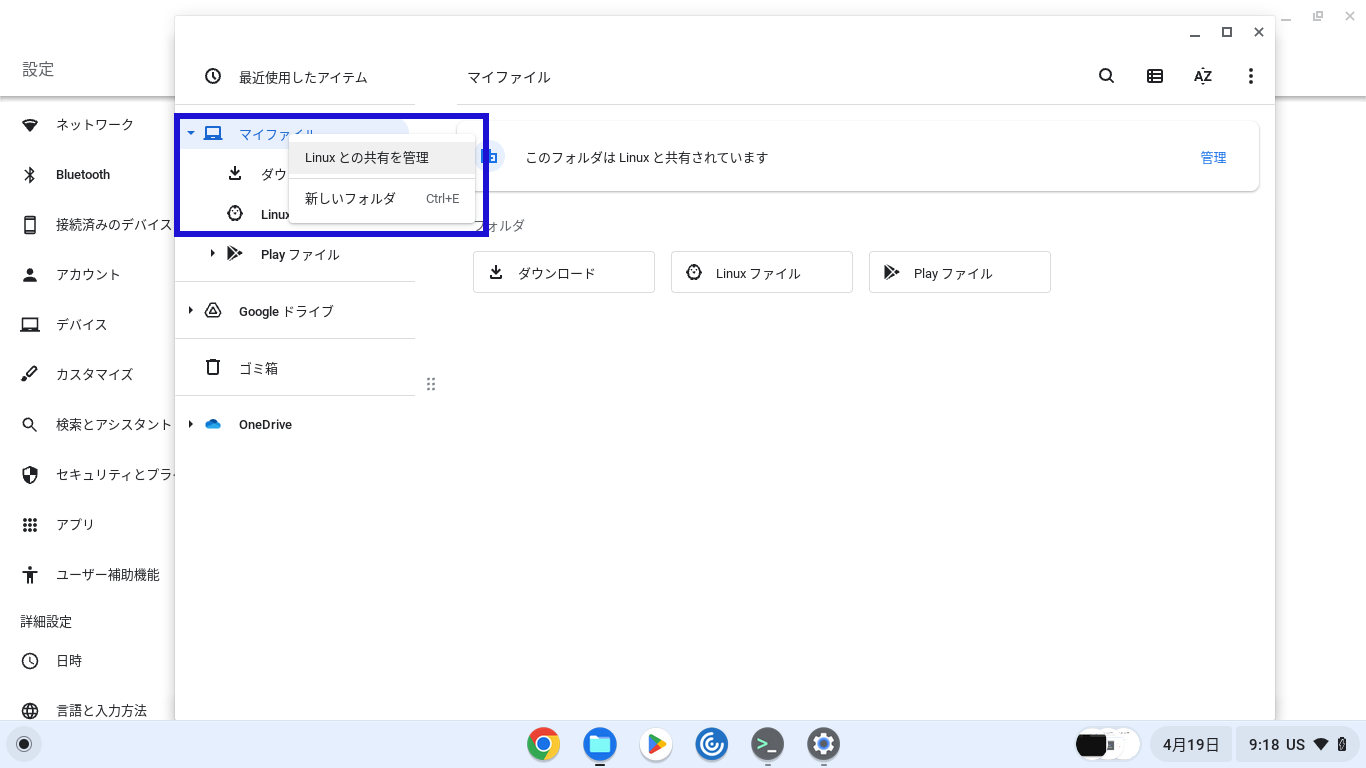
Task: Collapse the マイファイル tree arrow
Action: click(x=191, y=133)
